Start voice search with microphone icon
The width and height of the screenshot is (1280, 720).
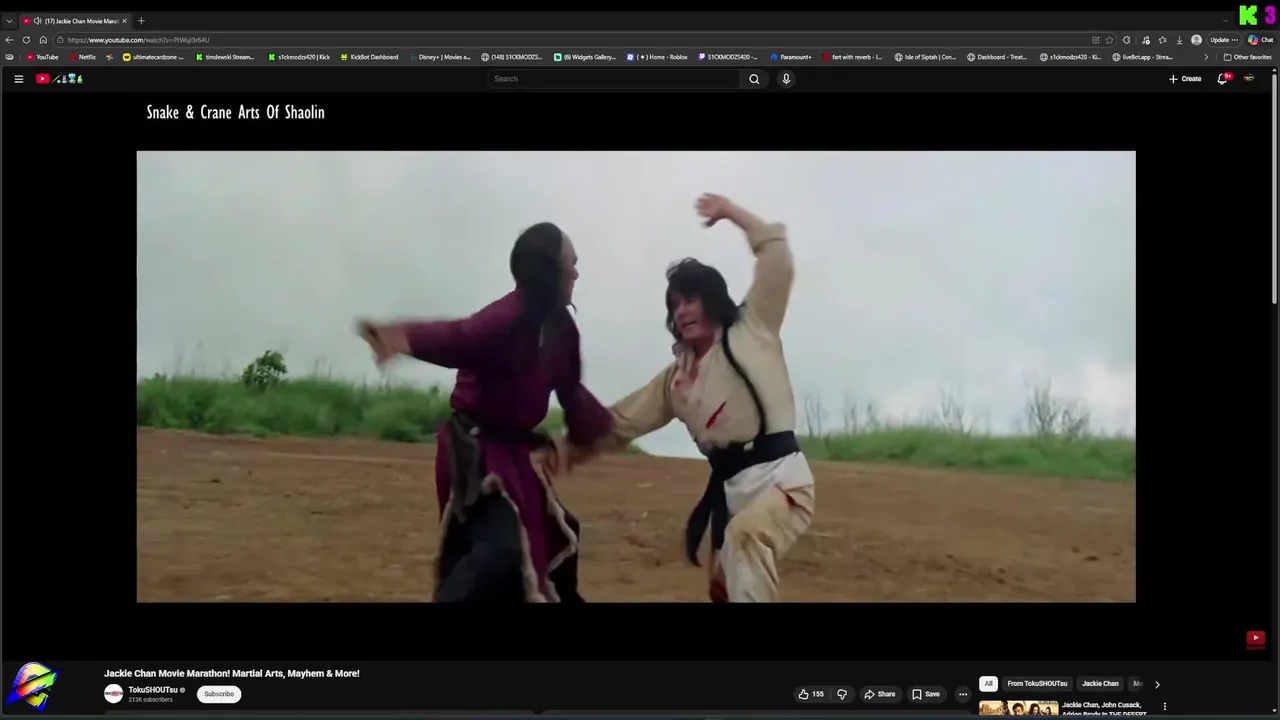[786, 79]
